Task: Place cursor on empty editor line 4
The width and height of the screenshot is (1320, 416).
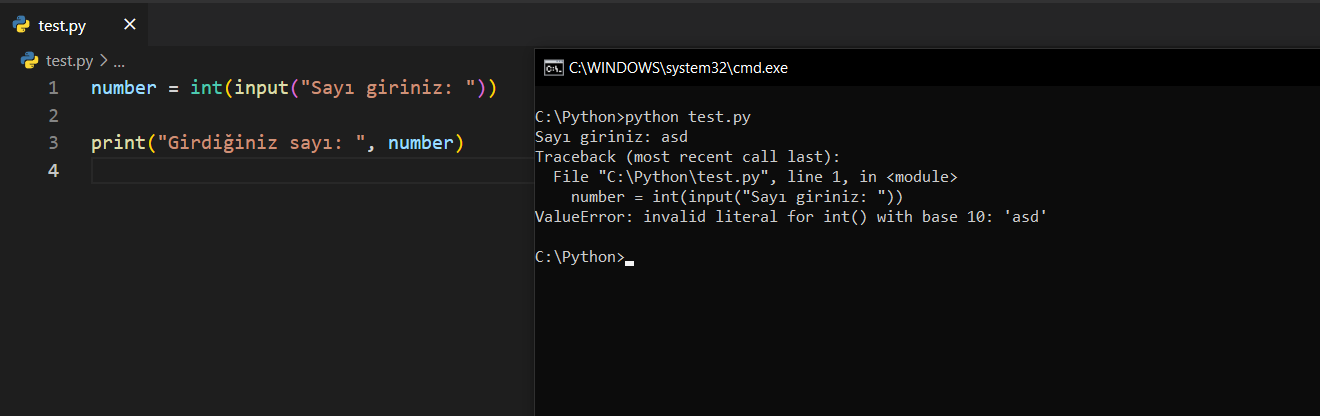Action: point(300,171)
